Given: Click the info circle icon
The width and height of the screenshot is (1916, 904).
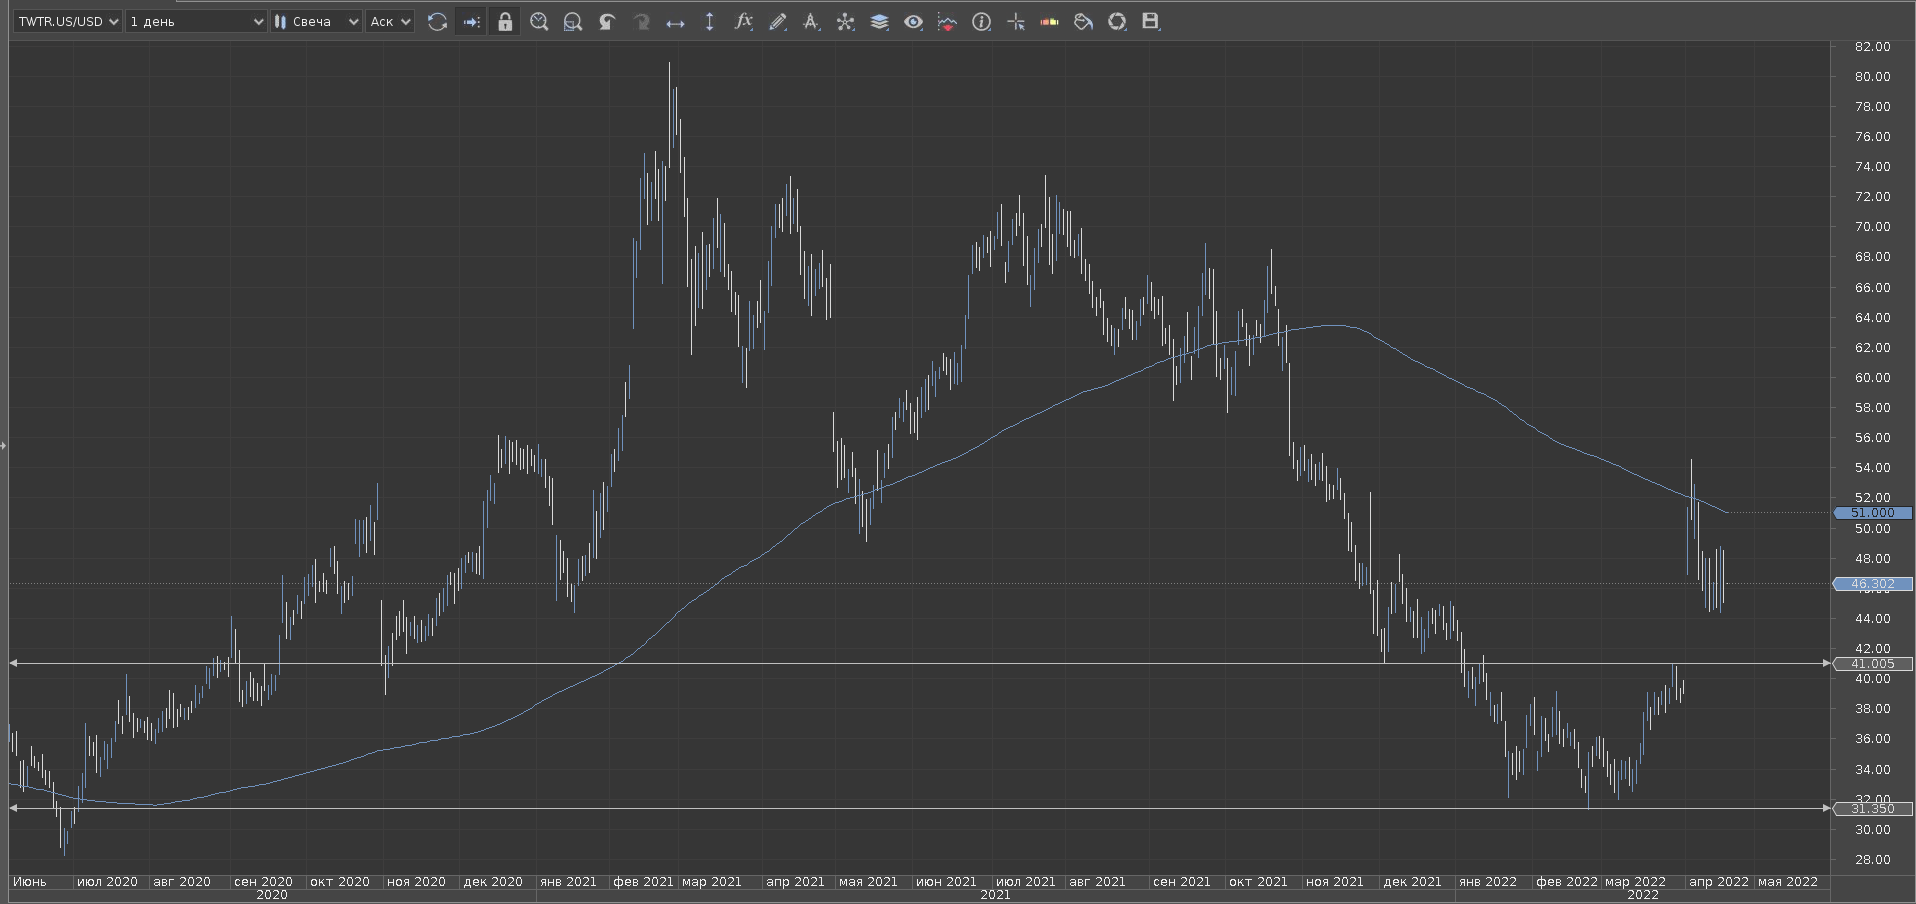Looking at the screenshot, I should tap(981, 21).
